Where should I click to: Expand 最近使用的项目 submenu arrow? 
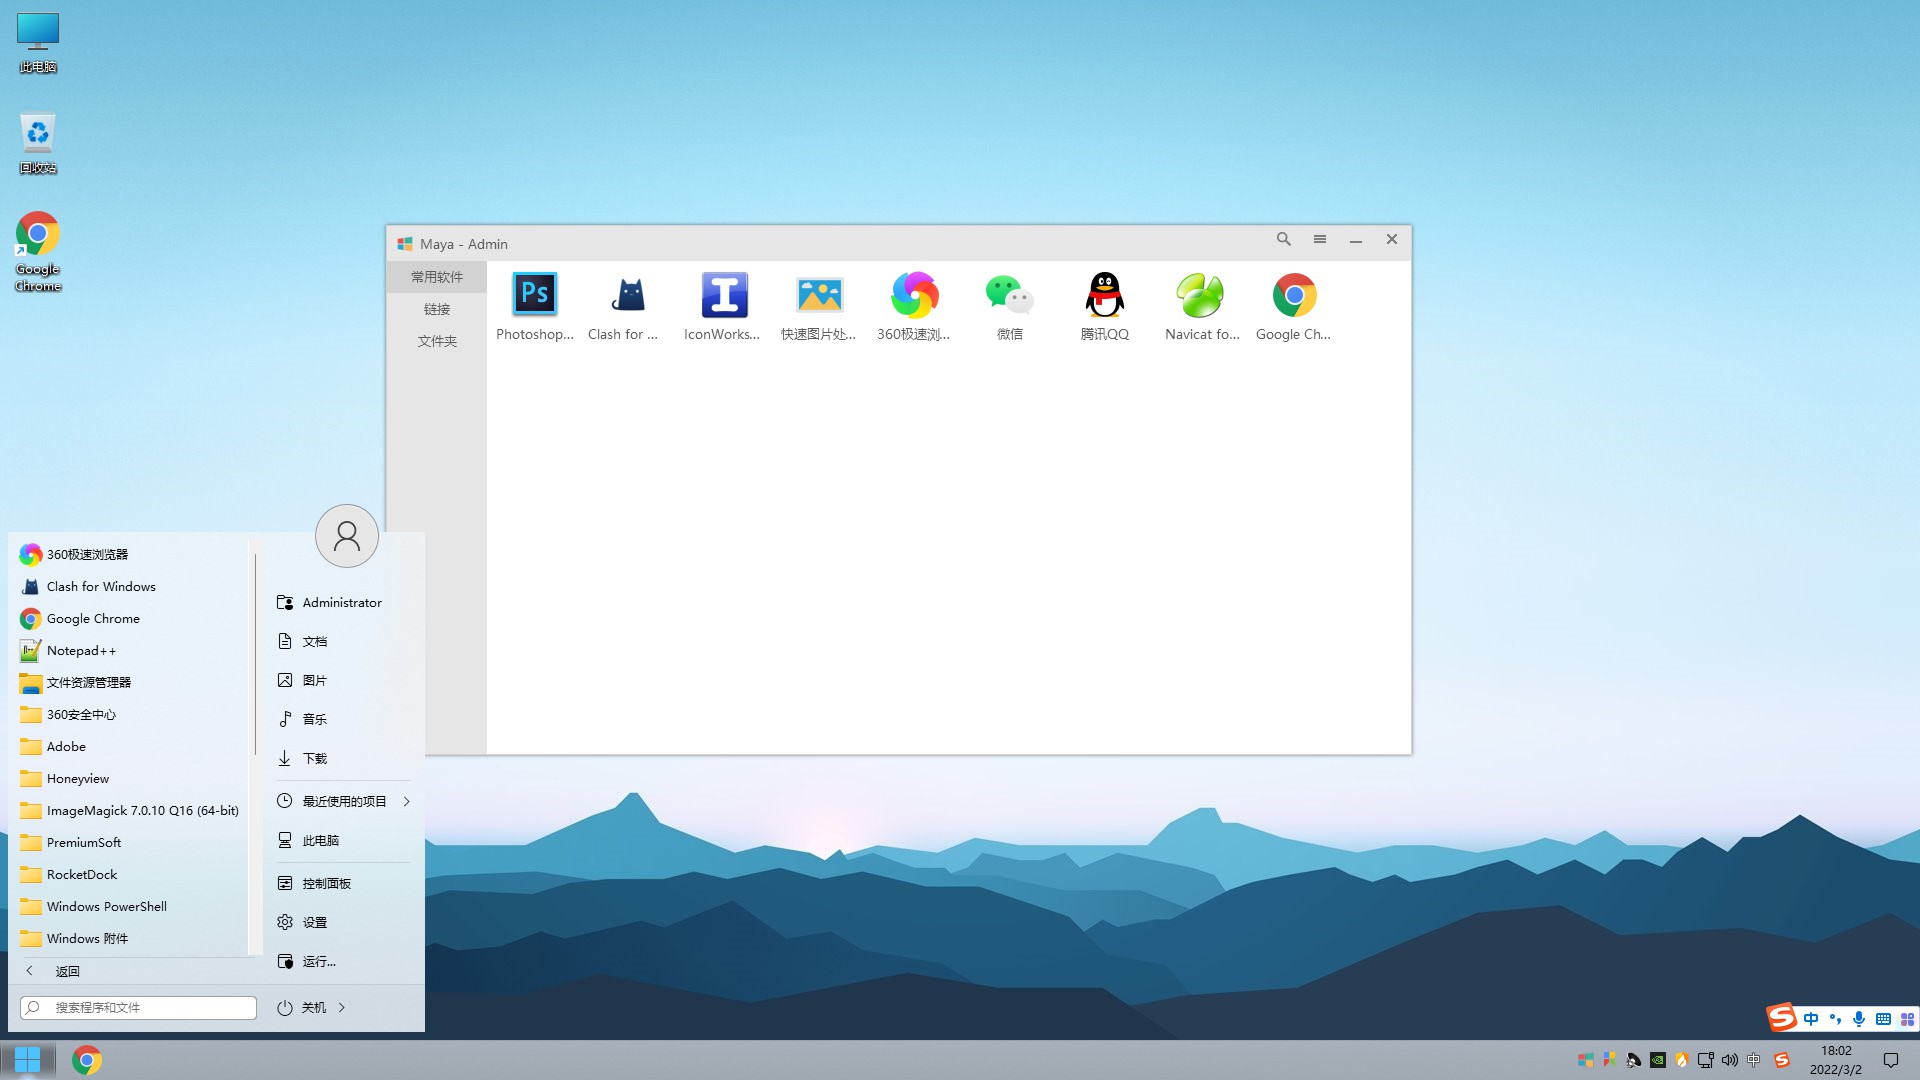click(x=407, y=801)
